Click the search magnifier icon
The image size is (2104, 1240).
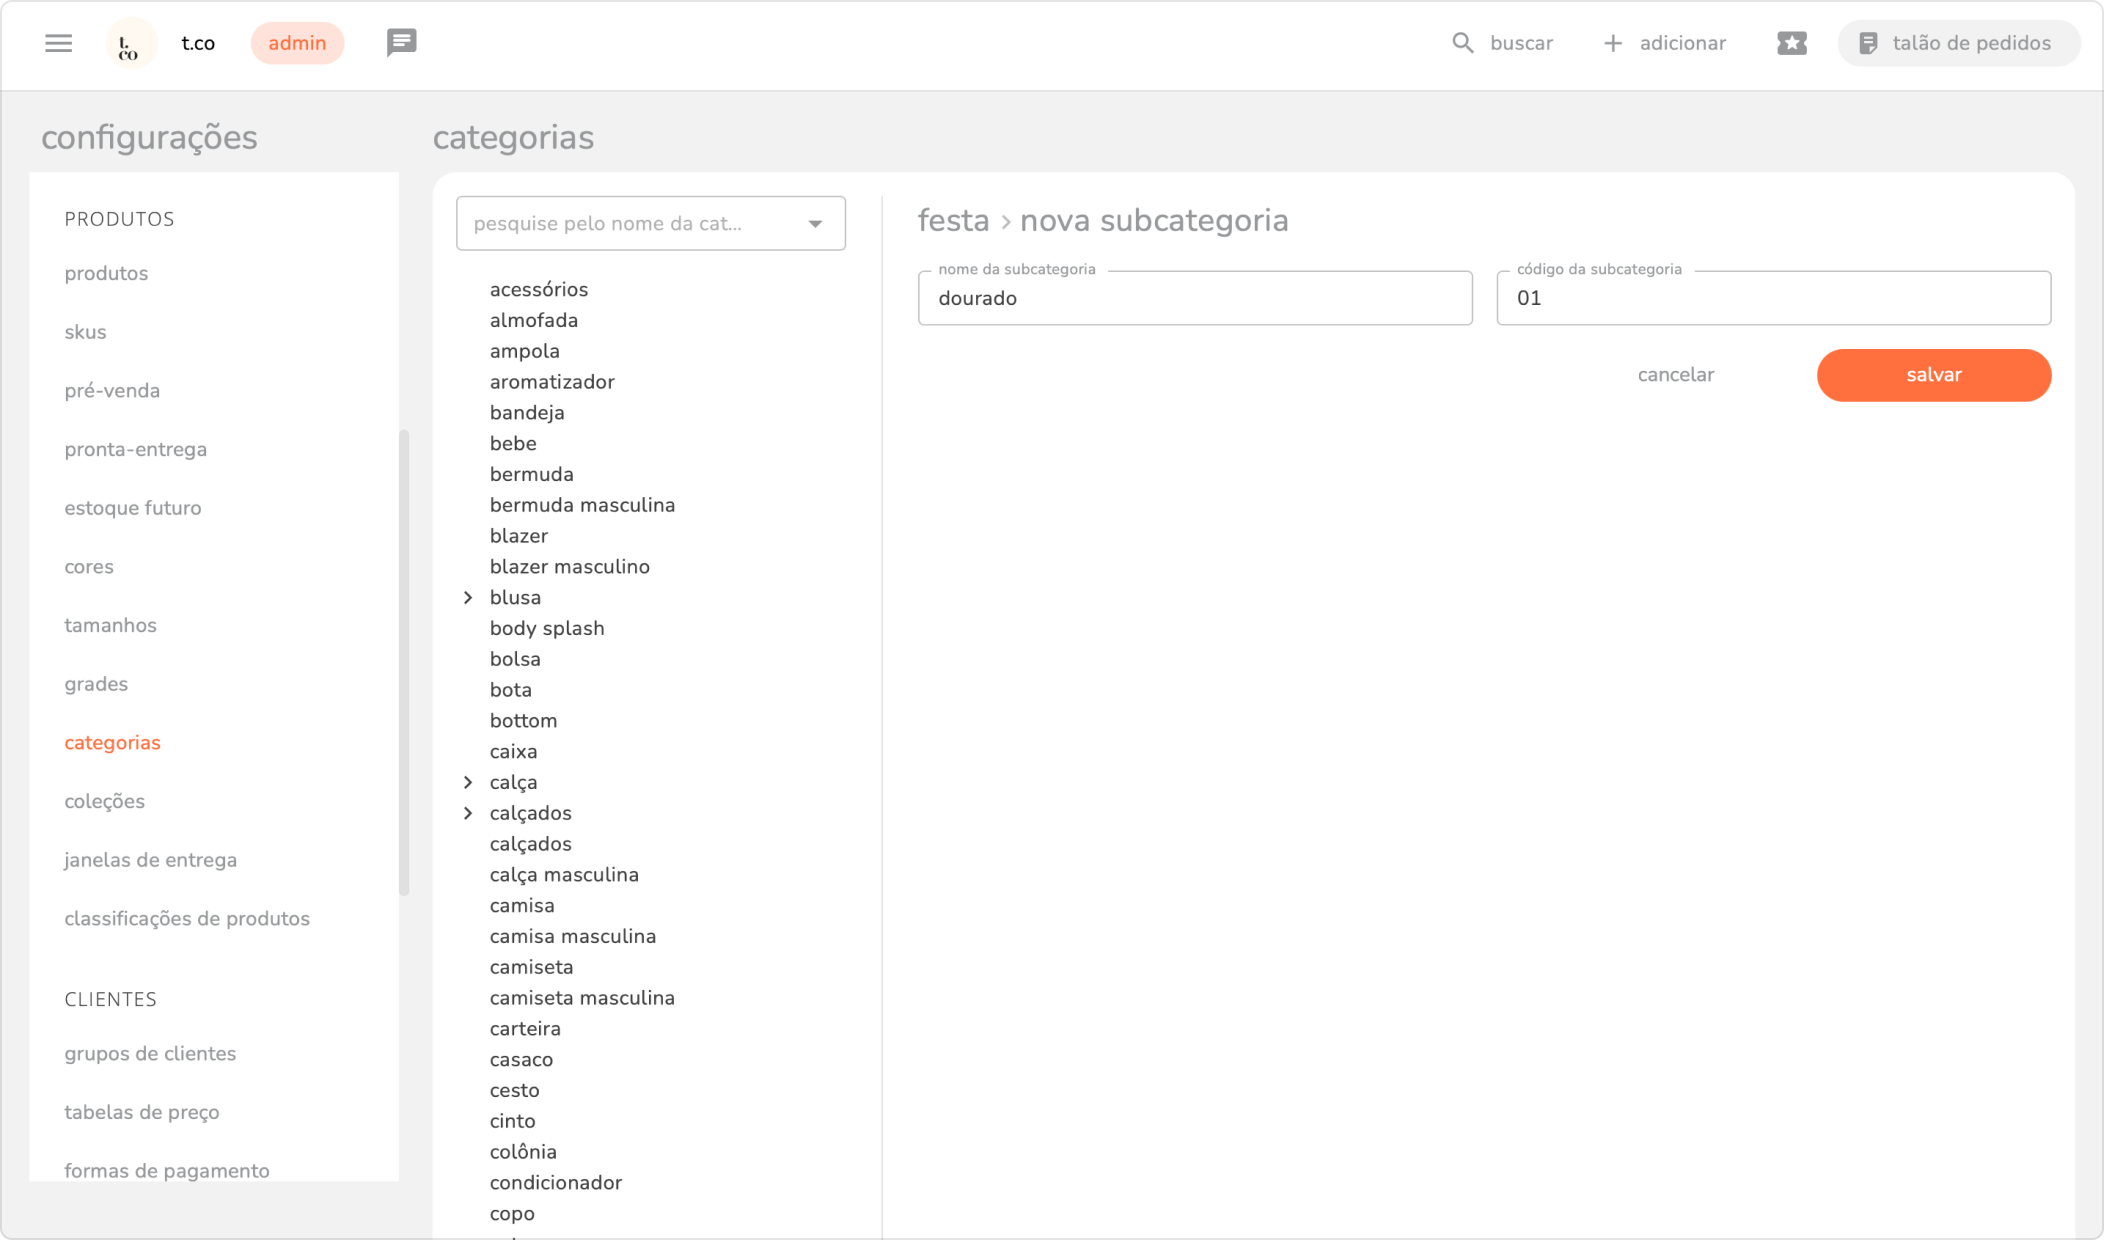click(1462, 43)
